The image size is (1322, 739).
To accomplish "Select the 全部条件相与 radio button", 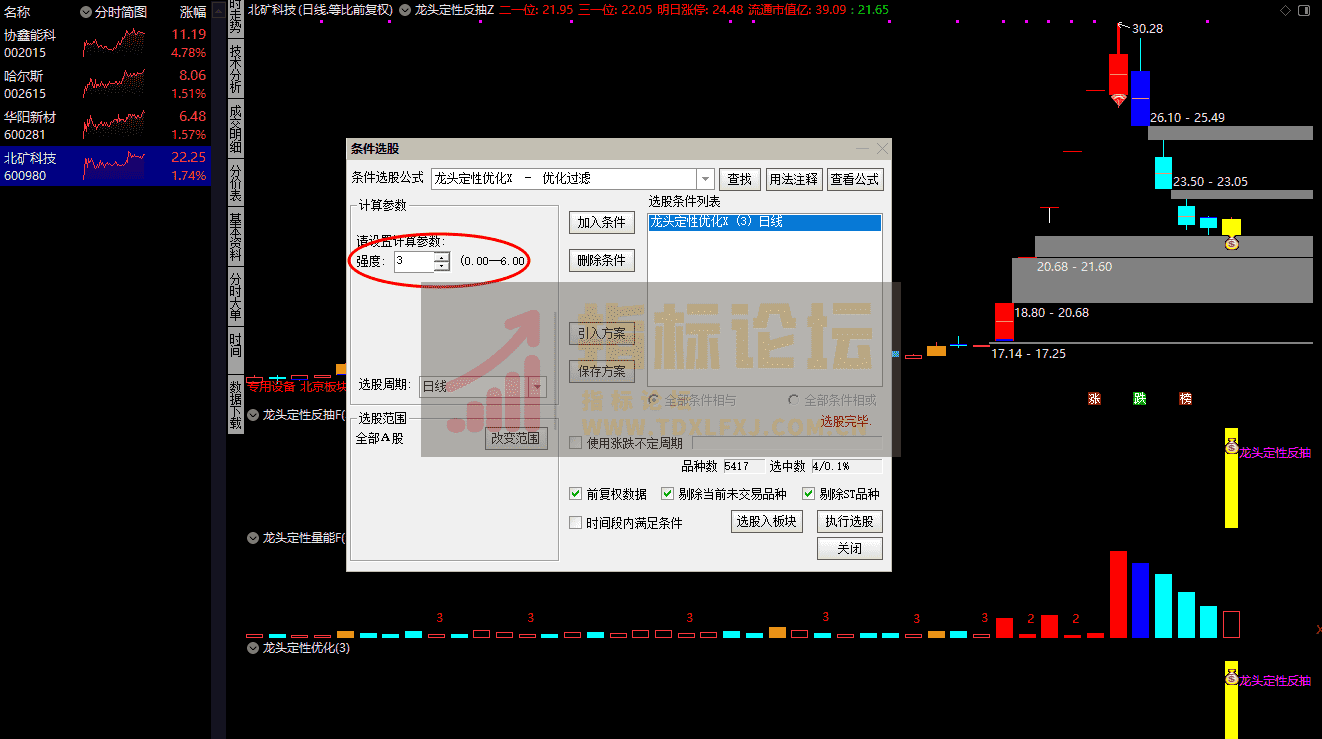I will 654,400.
